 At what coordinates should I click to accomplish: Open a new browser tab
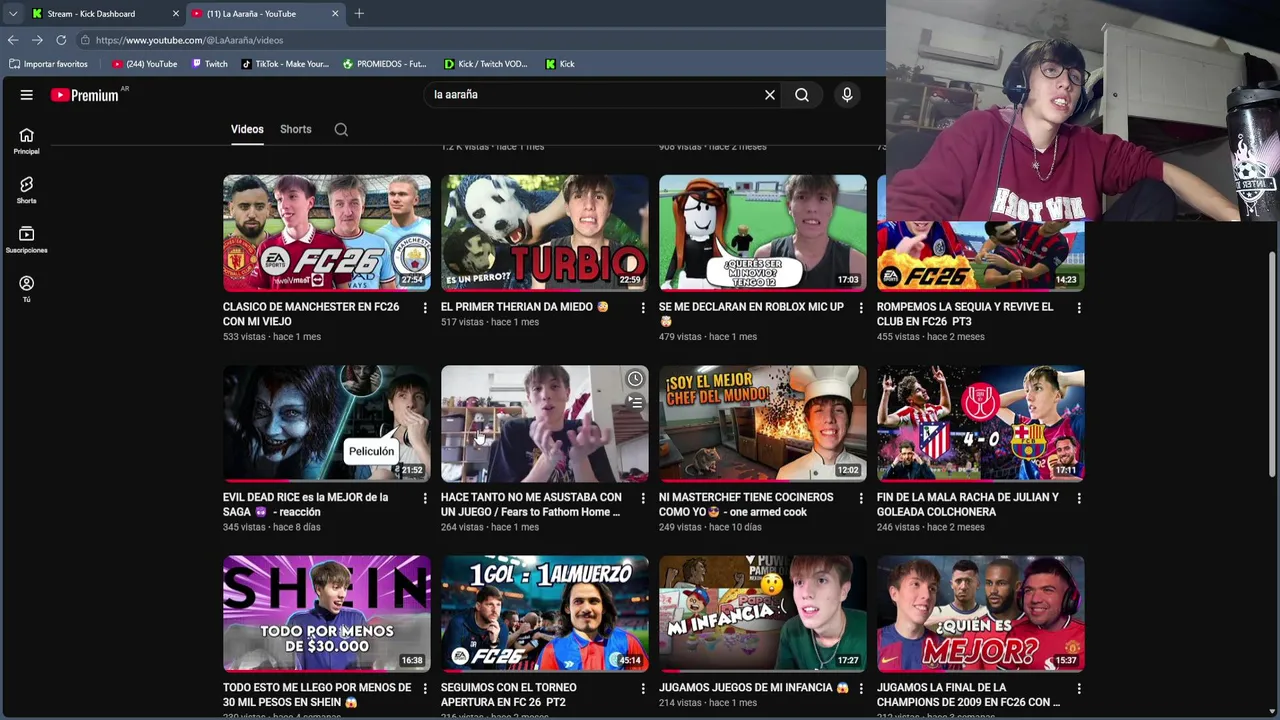[359, 13]
